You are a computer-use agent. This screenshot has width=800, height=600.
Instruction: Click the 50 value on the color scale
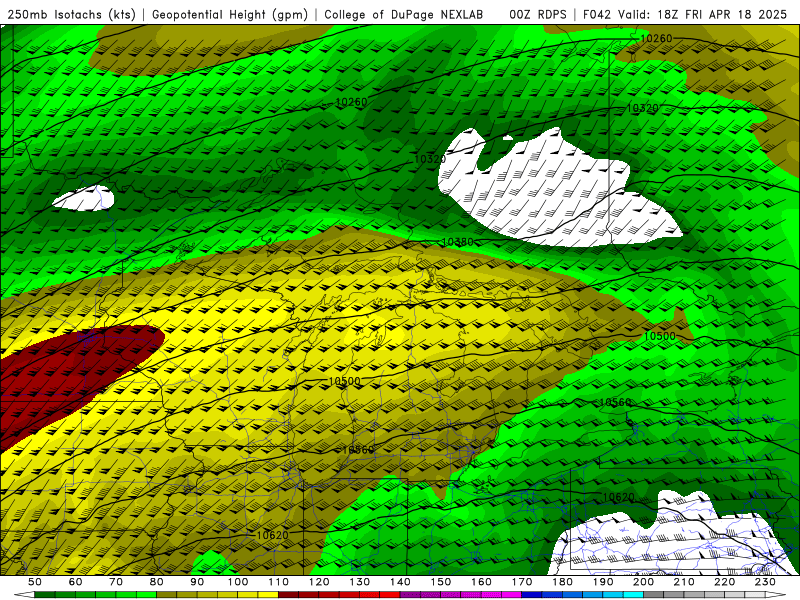35,582
